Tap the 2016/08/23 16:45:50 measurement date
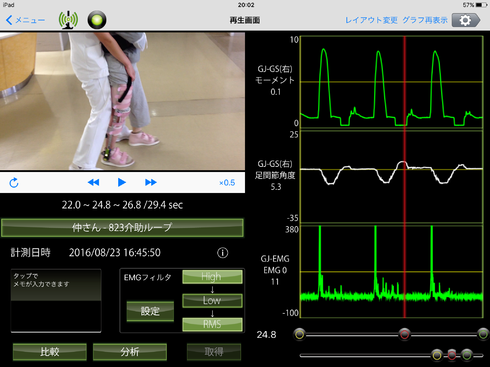 [115, 253]
